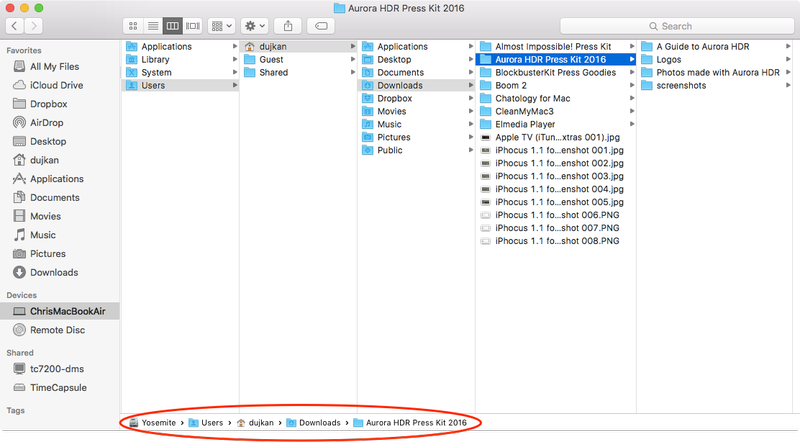Switch to column view
Screen dimensions: 800x442
coord(172,26)
